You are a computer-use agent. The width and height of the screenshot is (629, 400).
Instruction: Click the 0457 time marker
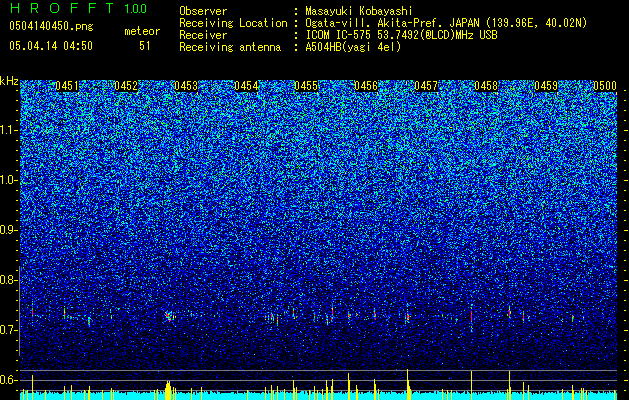[426, 86]
